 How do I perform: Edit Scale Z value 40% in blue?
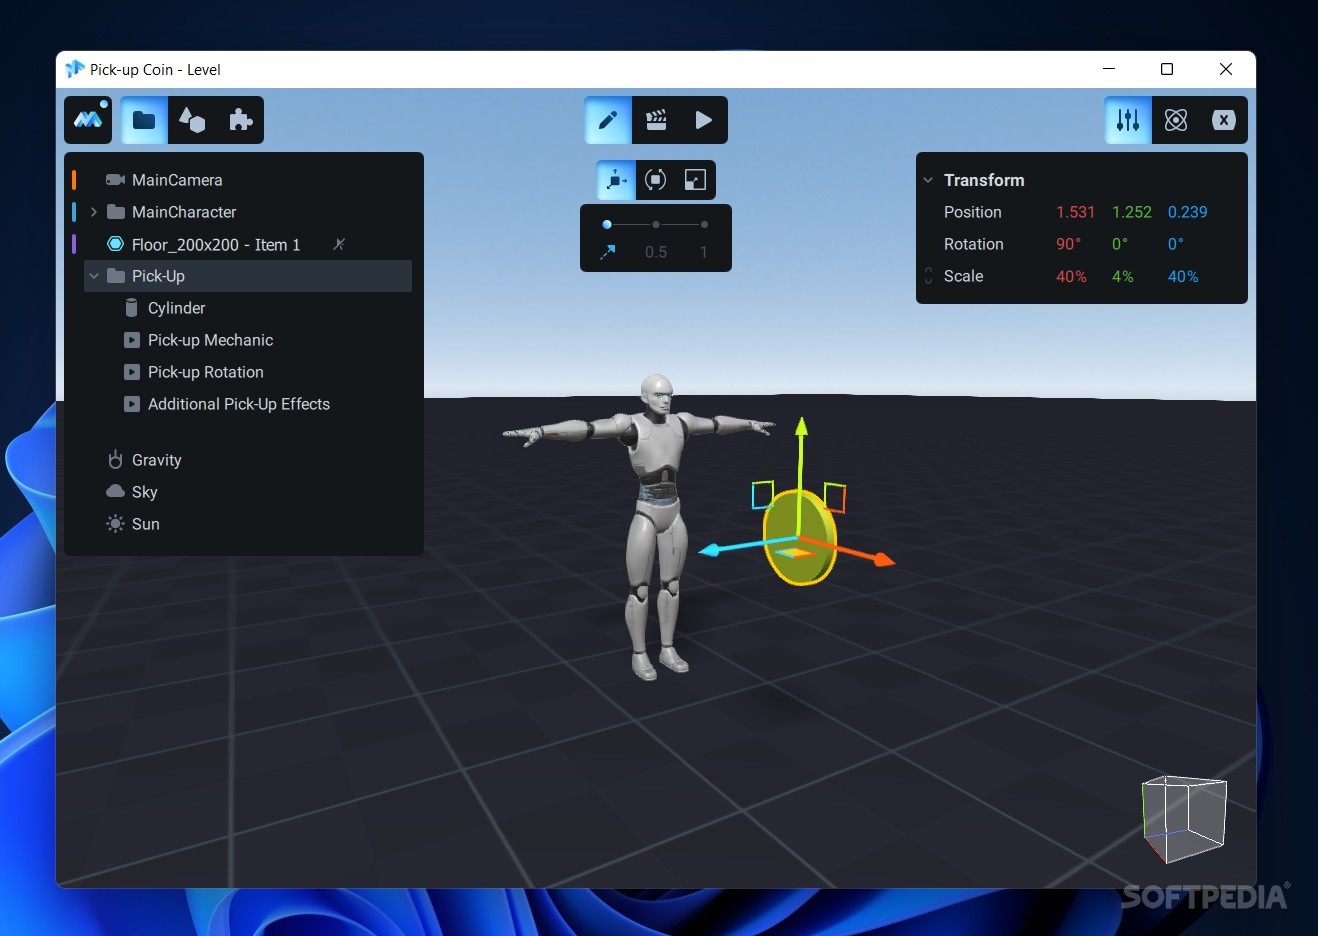(1183, 276)
